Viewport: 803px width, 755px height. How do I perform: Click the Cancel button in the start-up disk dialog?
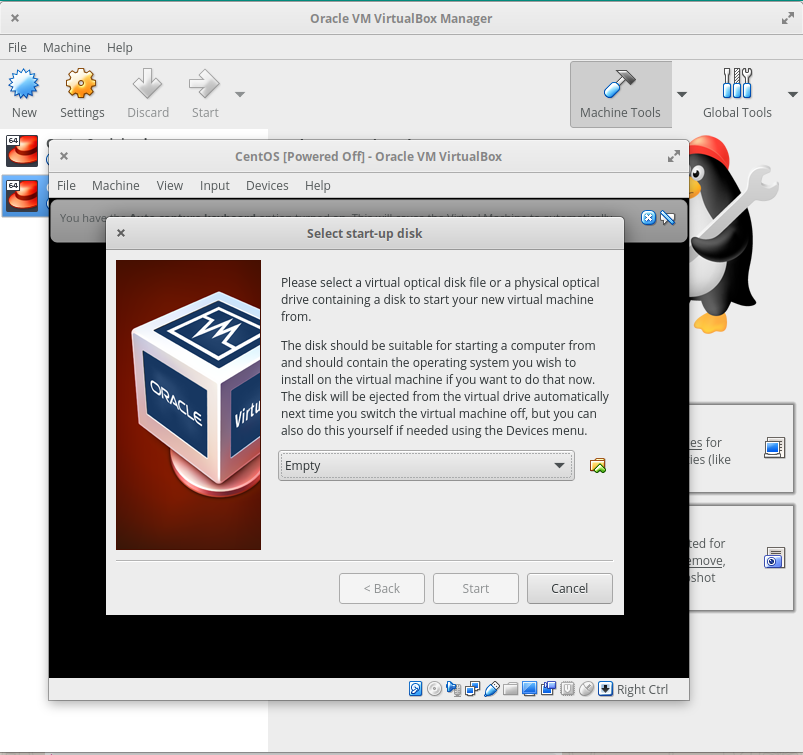coord(569,589)
